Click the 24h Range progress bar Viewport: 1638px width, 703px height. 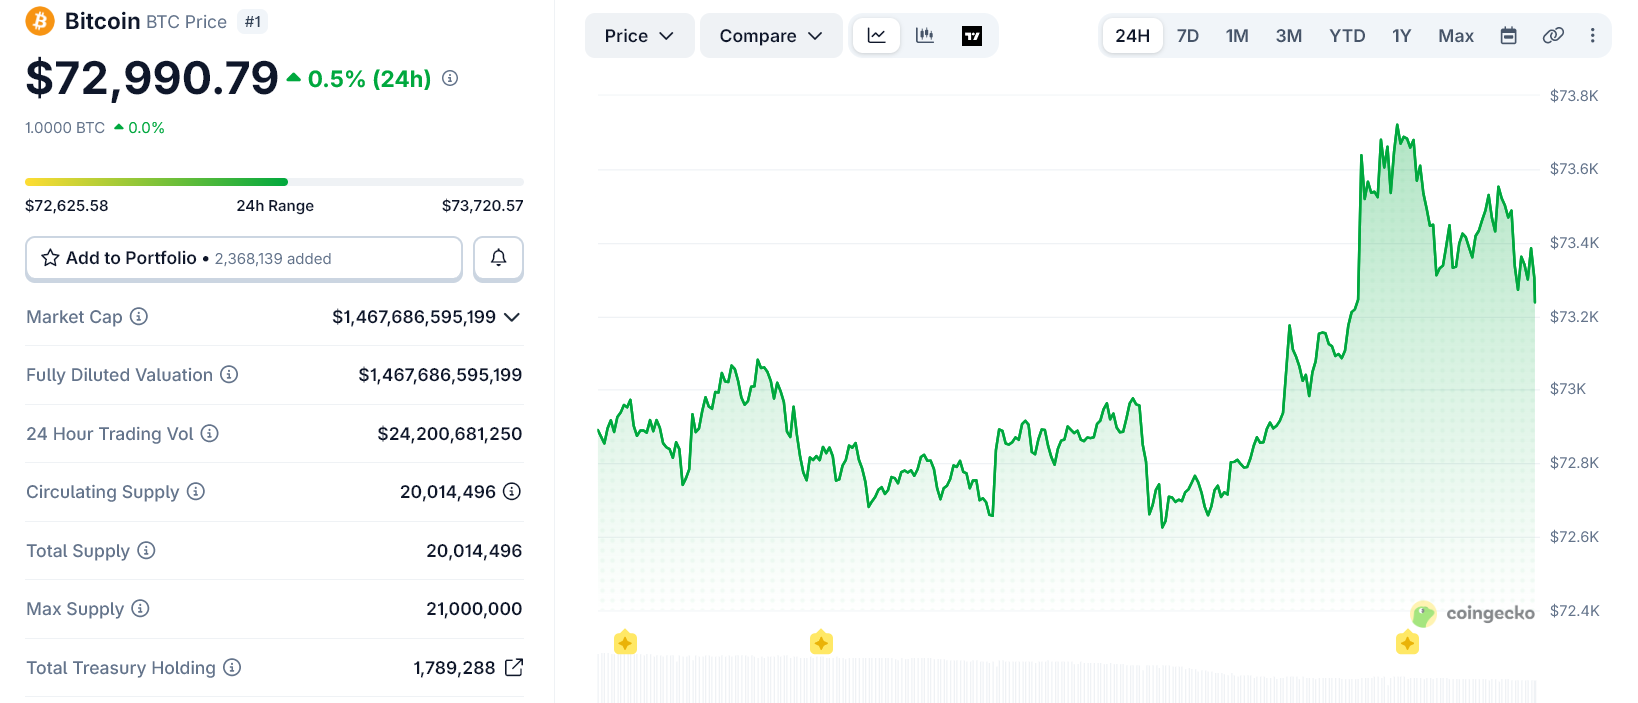274,182
